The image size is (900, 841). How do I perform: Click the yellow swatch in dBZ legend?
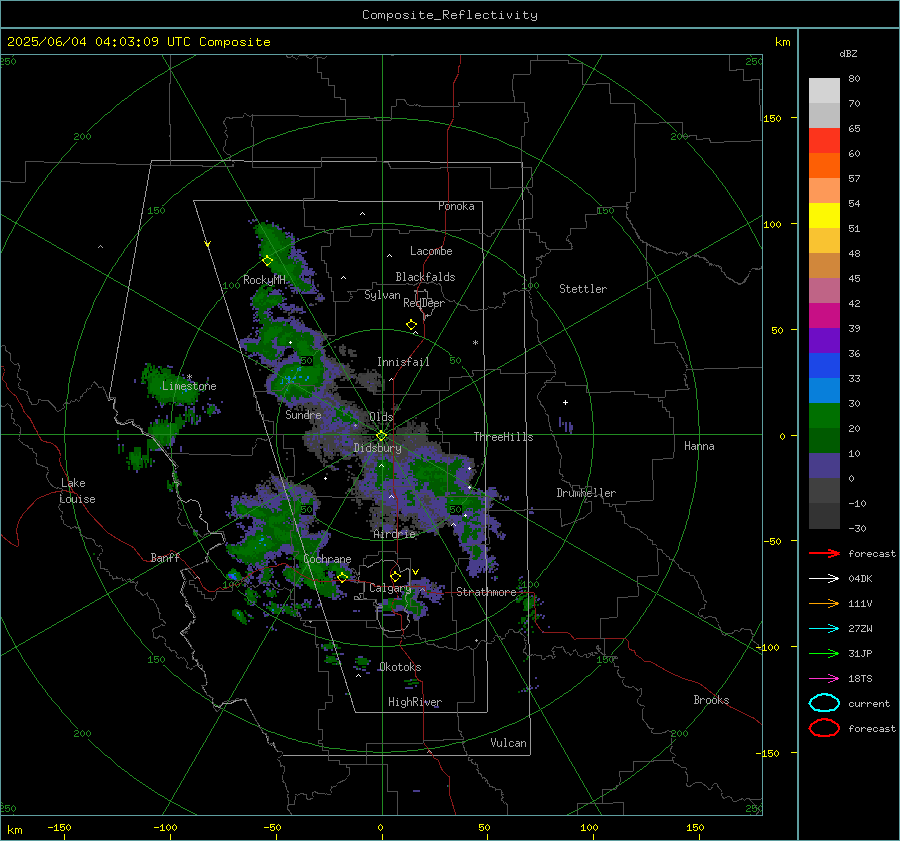pyautogui.click(x=824, y=215)
